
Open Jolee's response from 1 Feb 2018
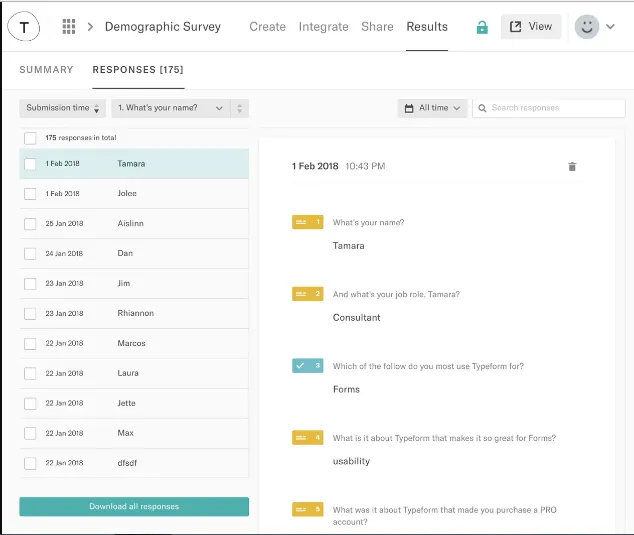click(134, 194)
